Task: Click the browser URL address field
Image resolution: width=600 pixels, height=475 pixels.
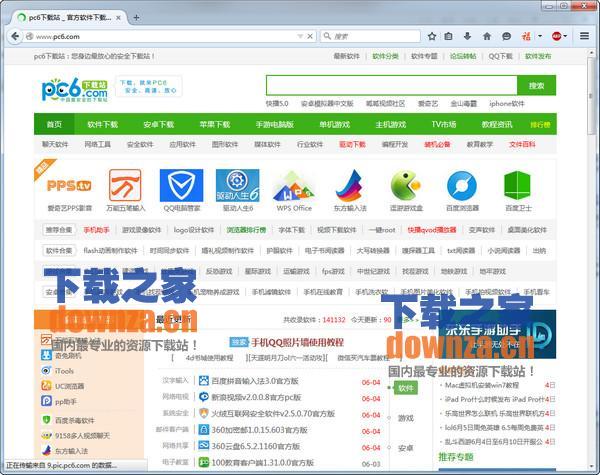Action: click(x=165, y=36)
